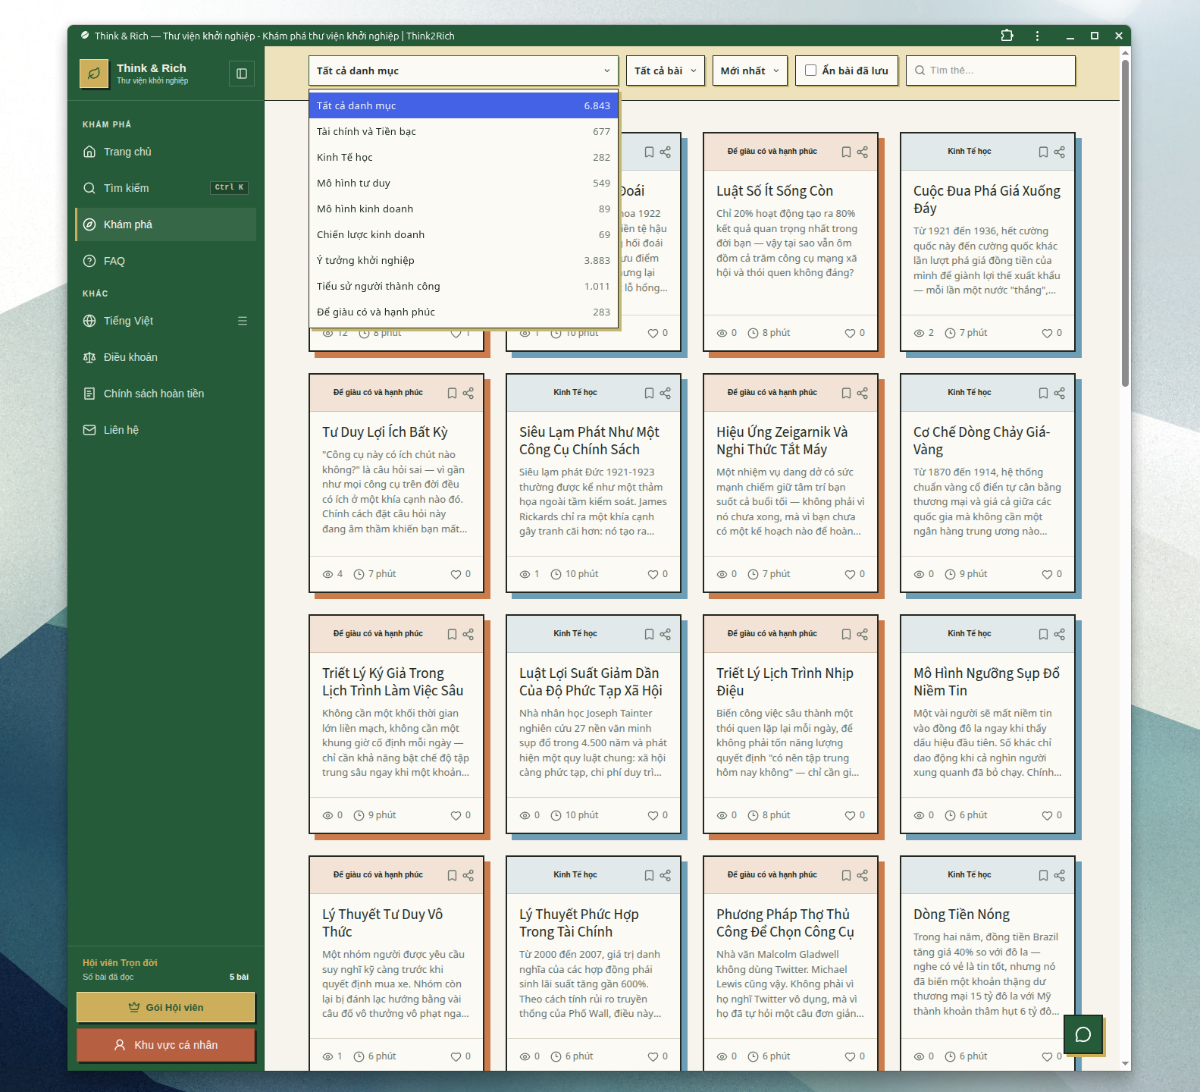This screenshot has width=1200, height=1092.
Task: Select Khám phá in sidebar
Action: [x=165, y=225]
